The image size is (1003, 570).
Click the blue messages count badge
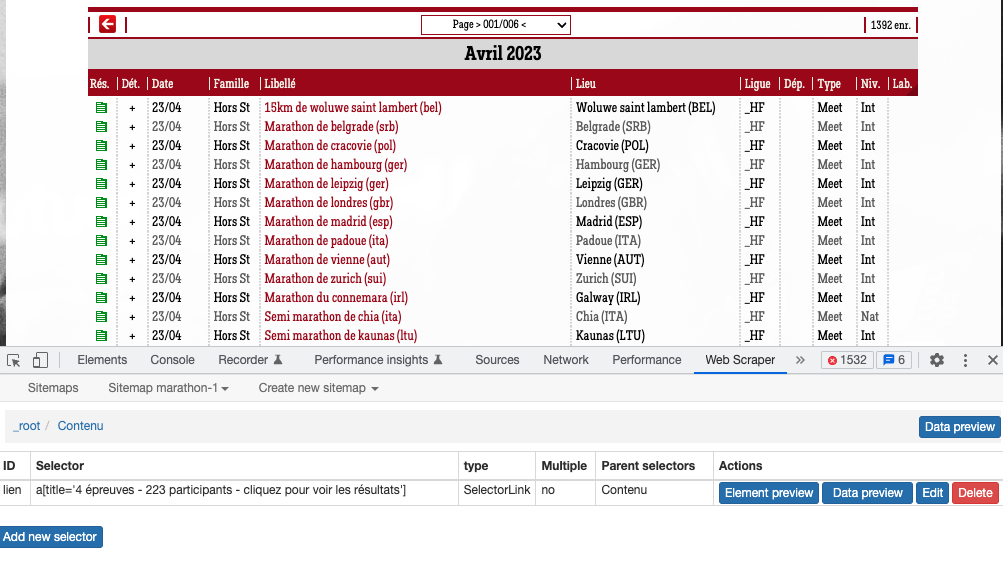893,360
